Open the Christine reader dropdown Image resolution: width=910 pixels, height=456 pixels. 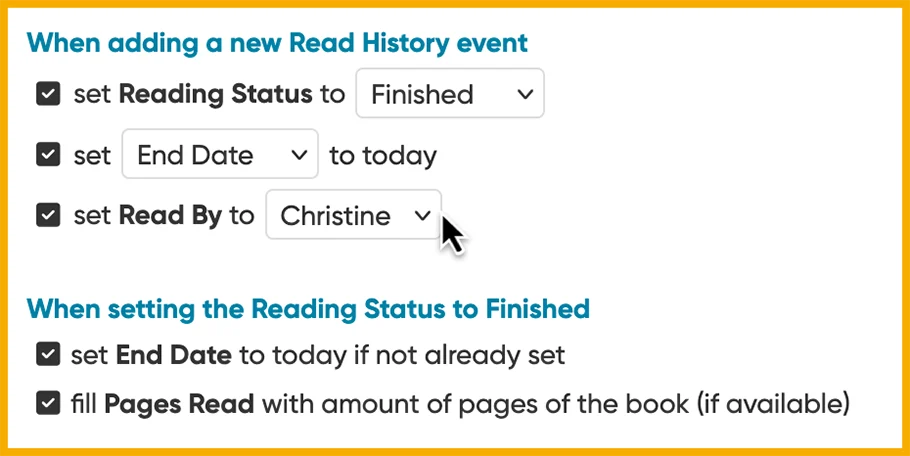(x=352, y=215)
